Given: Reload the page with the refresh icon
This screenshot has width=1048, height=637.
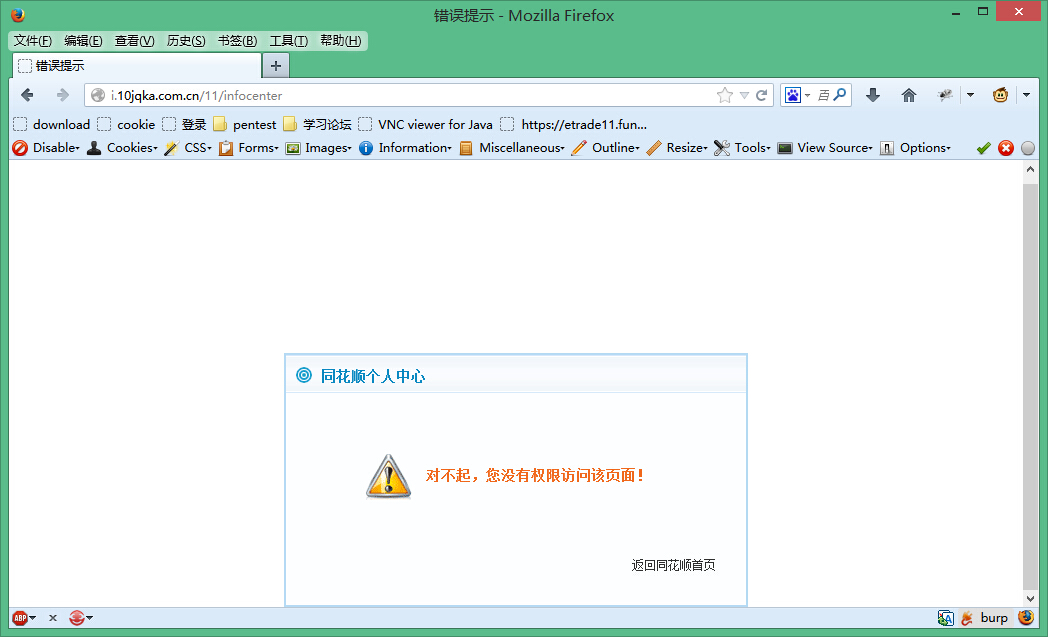Looking at the screenshot, I should (761, 96).
